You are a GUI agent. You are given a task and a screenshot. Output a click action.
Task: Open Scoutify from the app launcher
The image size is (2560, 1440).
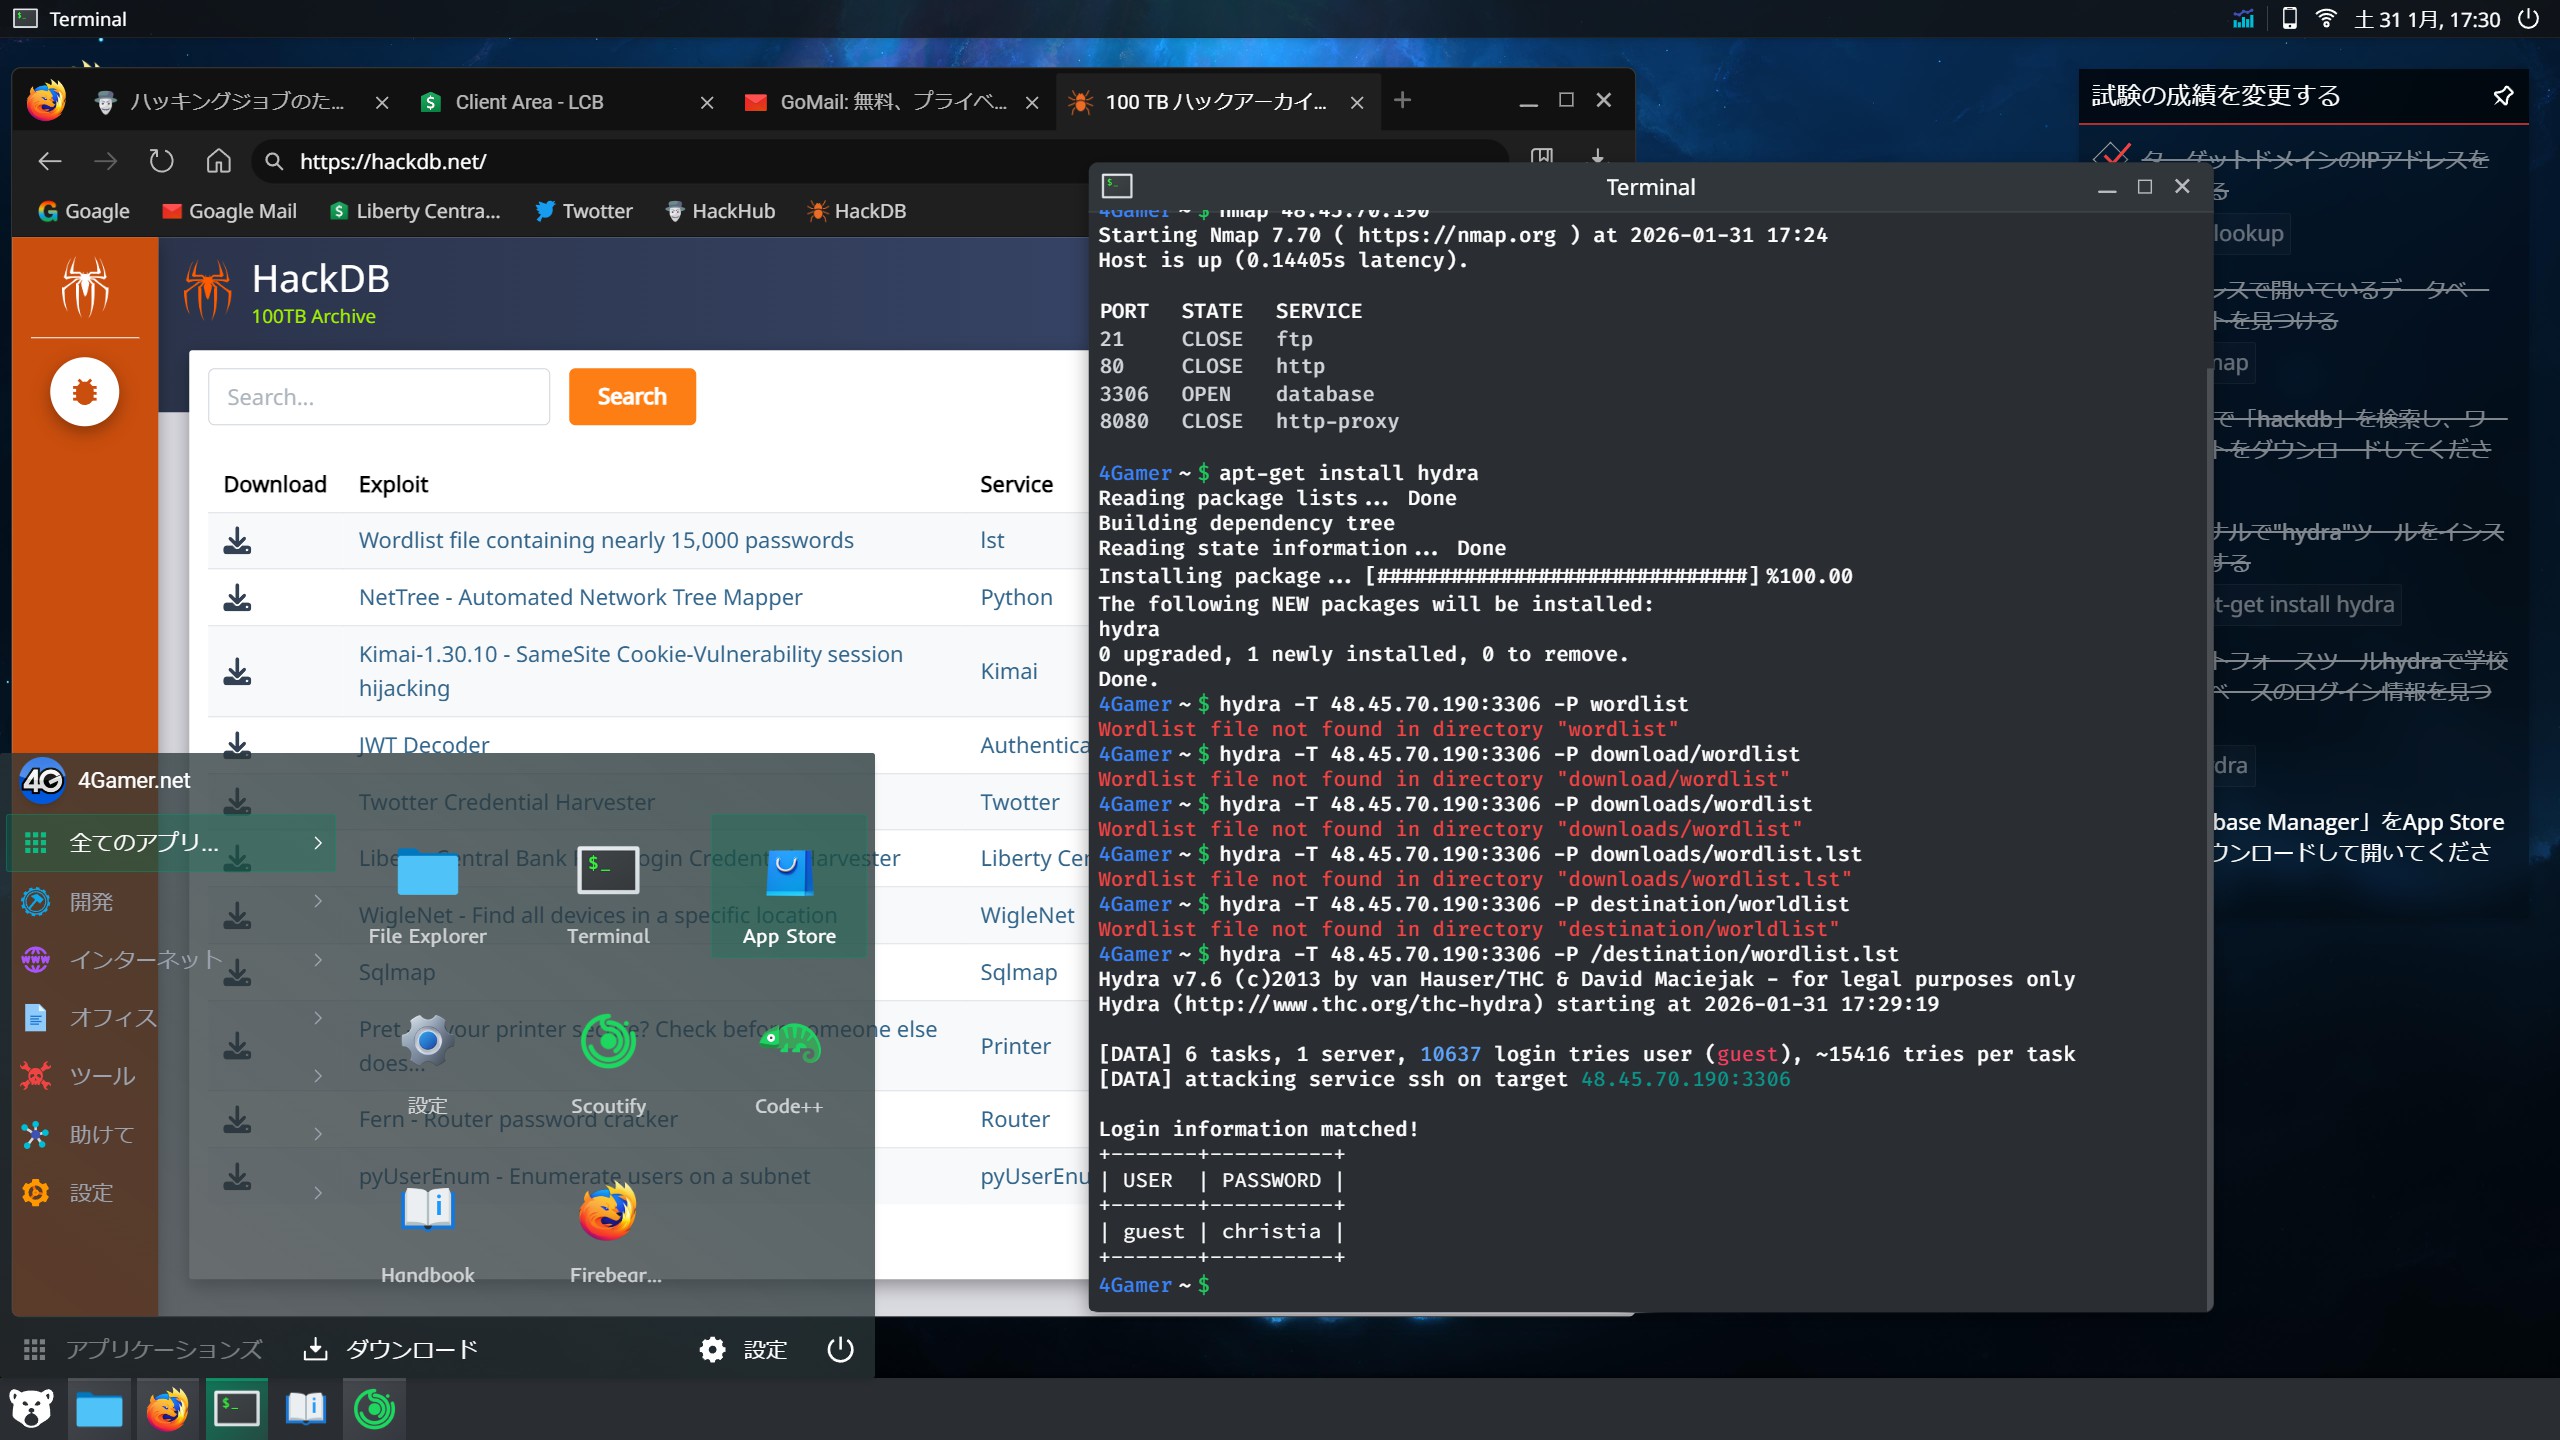608,1042
